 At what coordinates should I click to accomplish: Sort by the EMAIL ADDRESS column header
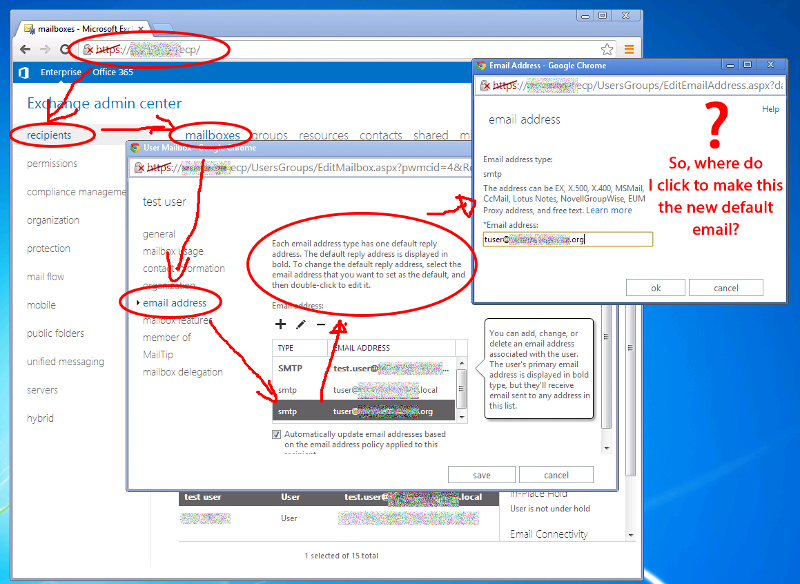tap(391, 348)
